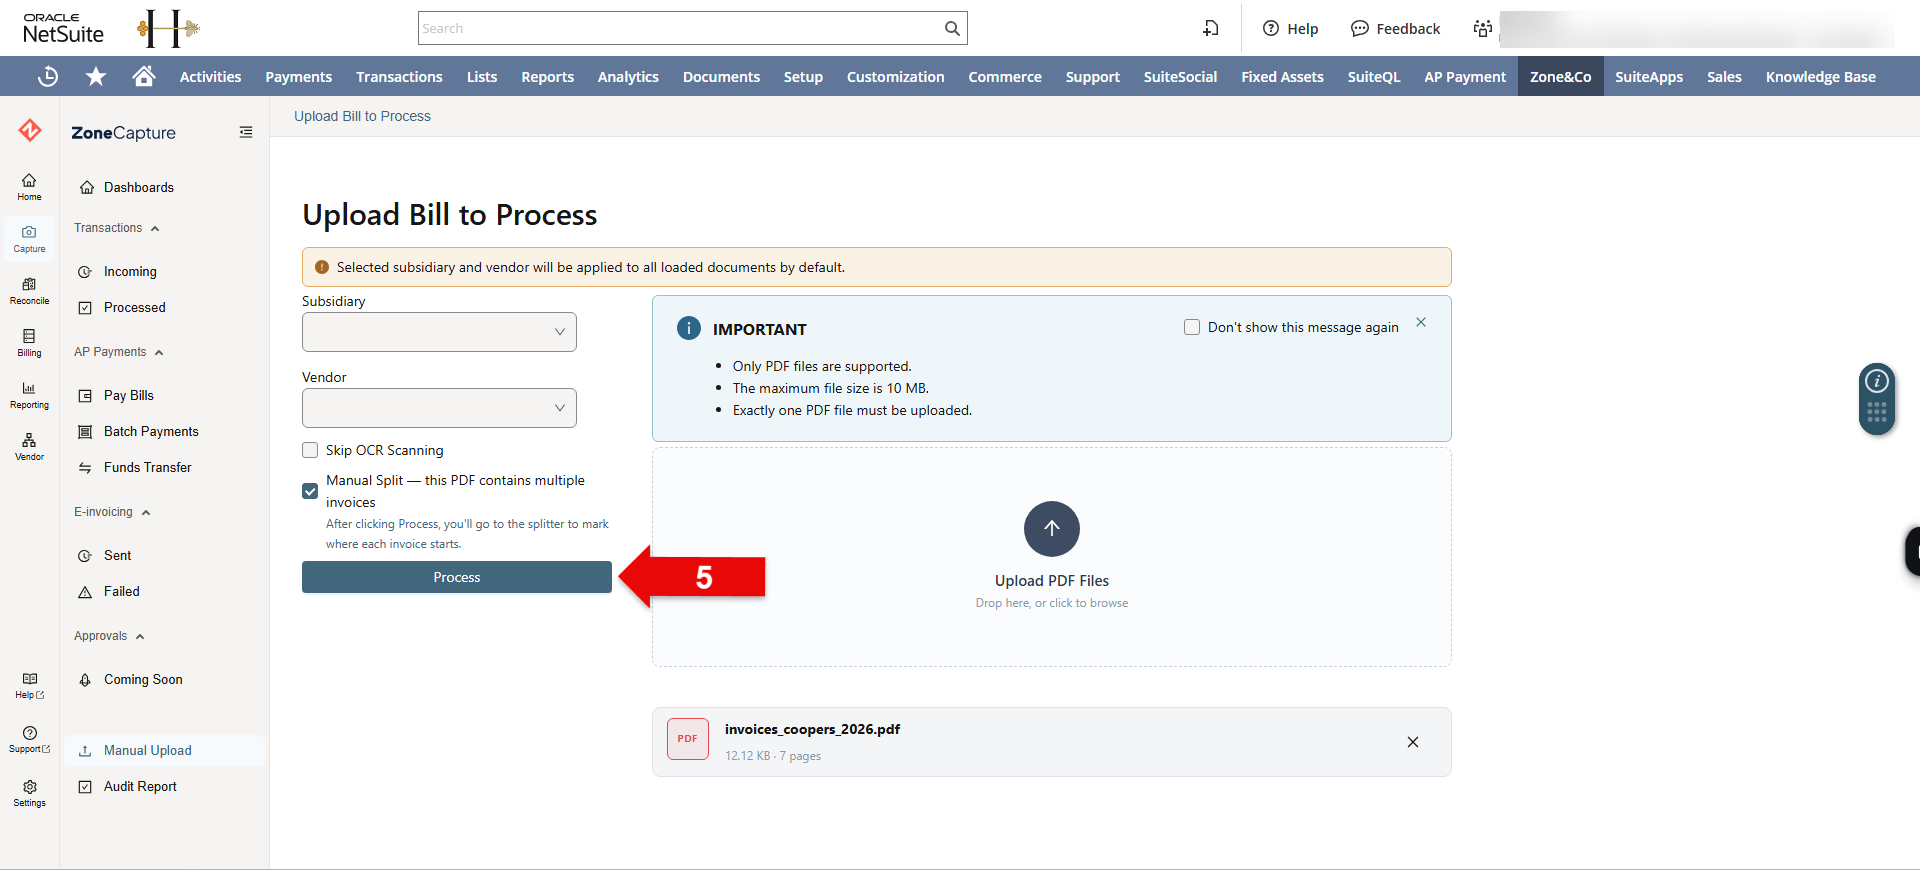Screen dimensions: 1920x870
Task: Open the Shortcuts star icon
Action: pyautogui.click(x=96, y=76)
